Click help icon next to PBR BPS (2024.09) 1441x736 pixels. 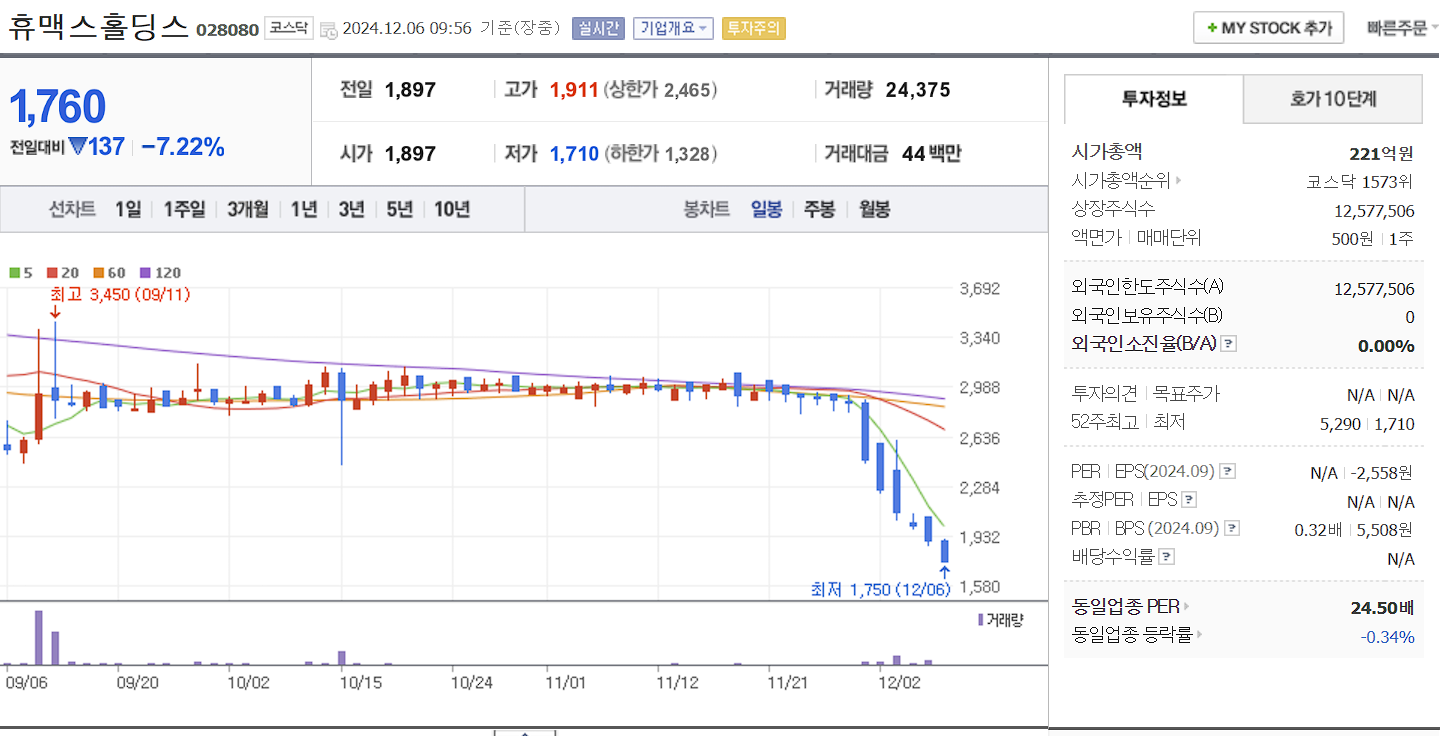point(1232,527)
